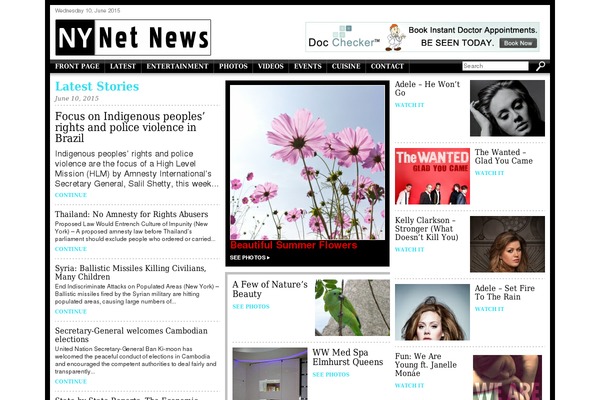Click the We Are Young video thumbnail
Viewport: 600px width, 400px height.
click(x=507, y=377)
